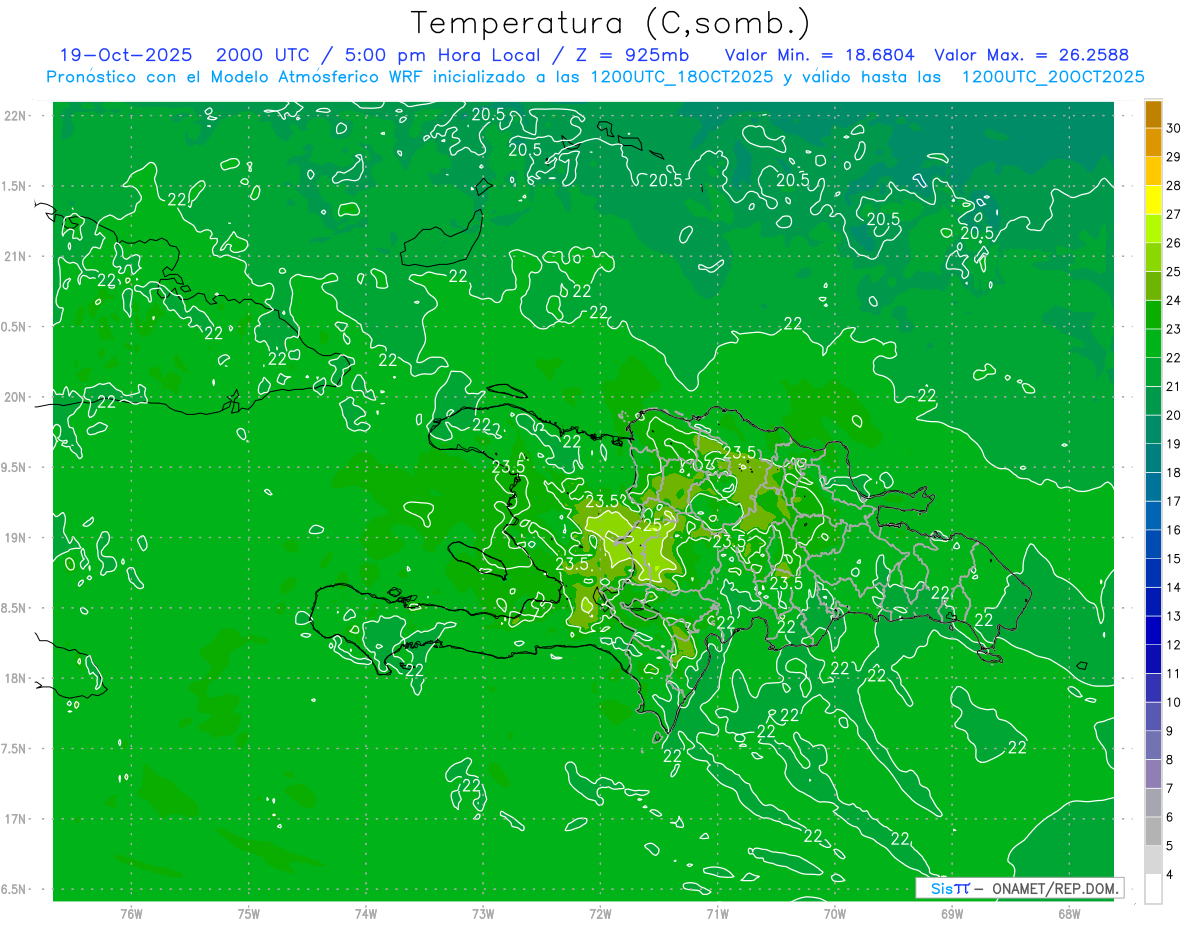Viewport: 1200px width, 927px height.
Task: Click the colorbar label "20"
Action: pyautogui.click(x=1173, y=415)
